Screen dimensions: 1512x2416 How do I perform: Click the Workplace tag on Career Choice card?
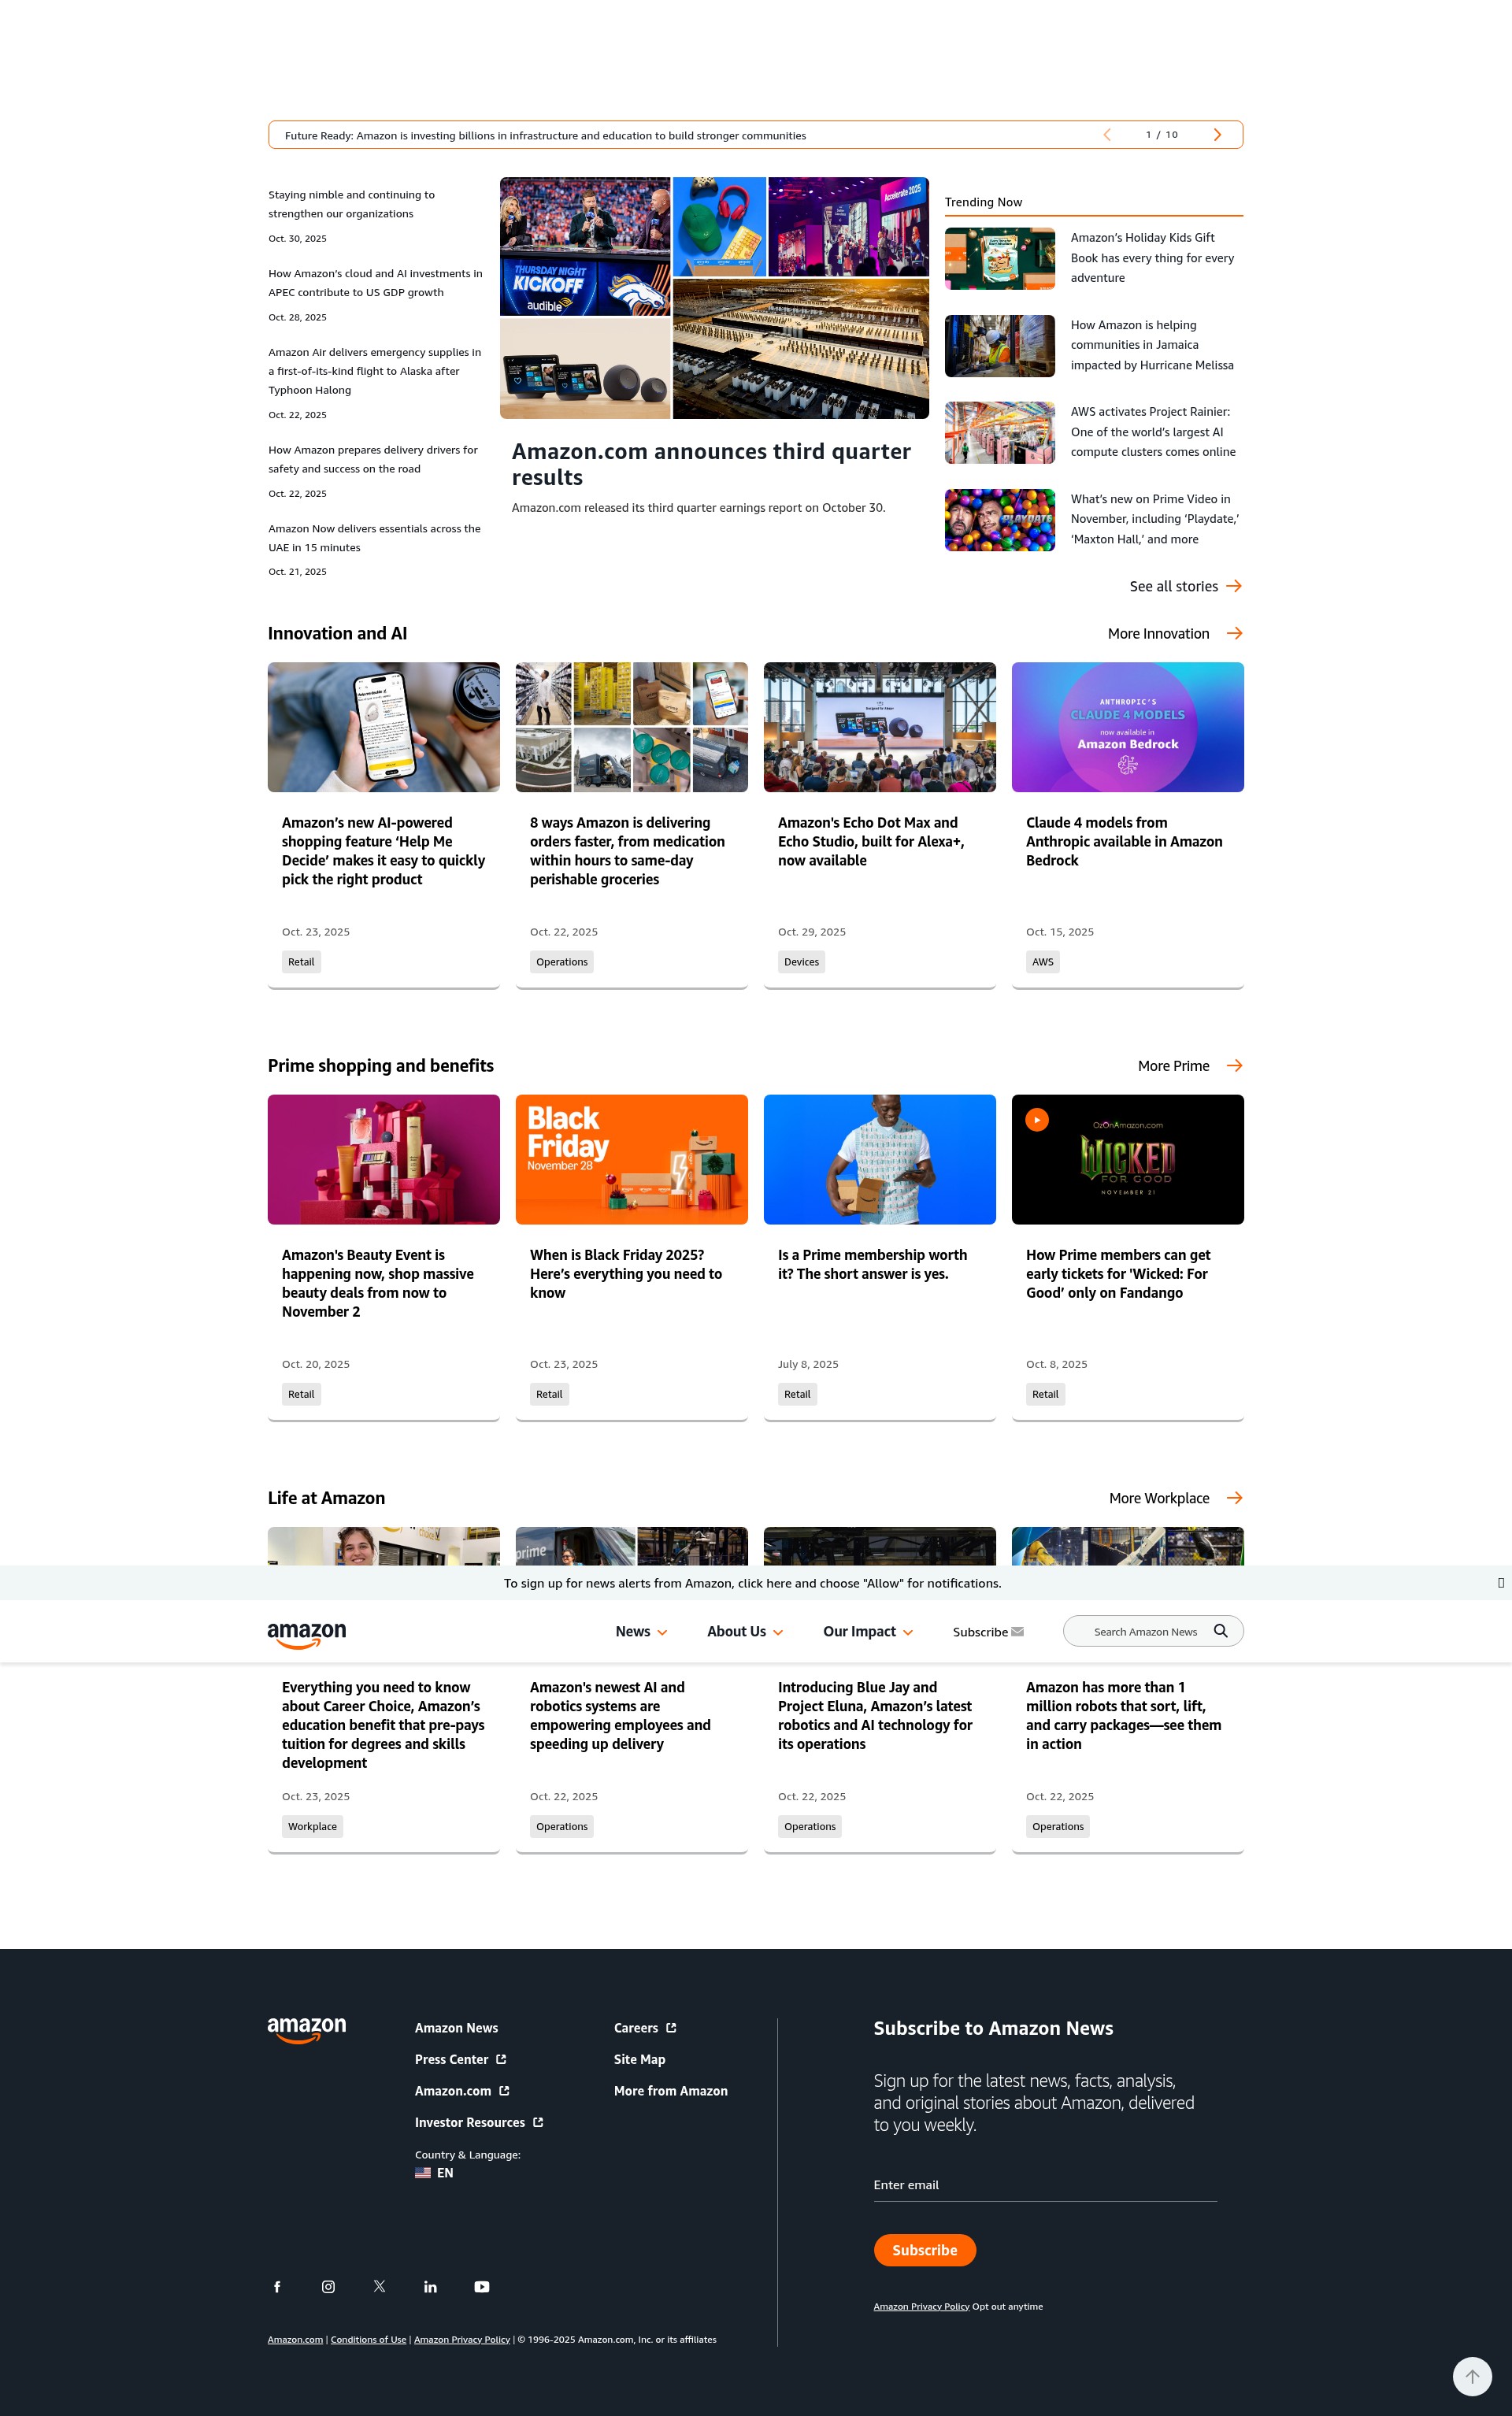click(x=312, y=1826)
